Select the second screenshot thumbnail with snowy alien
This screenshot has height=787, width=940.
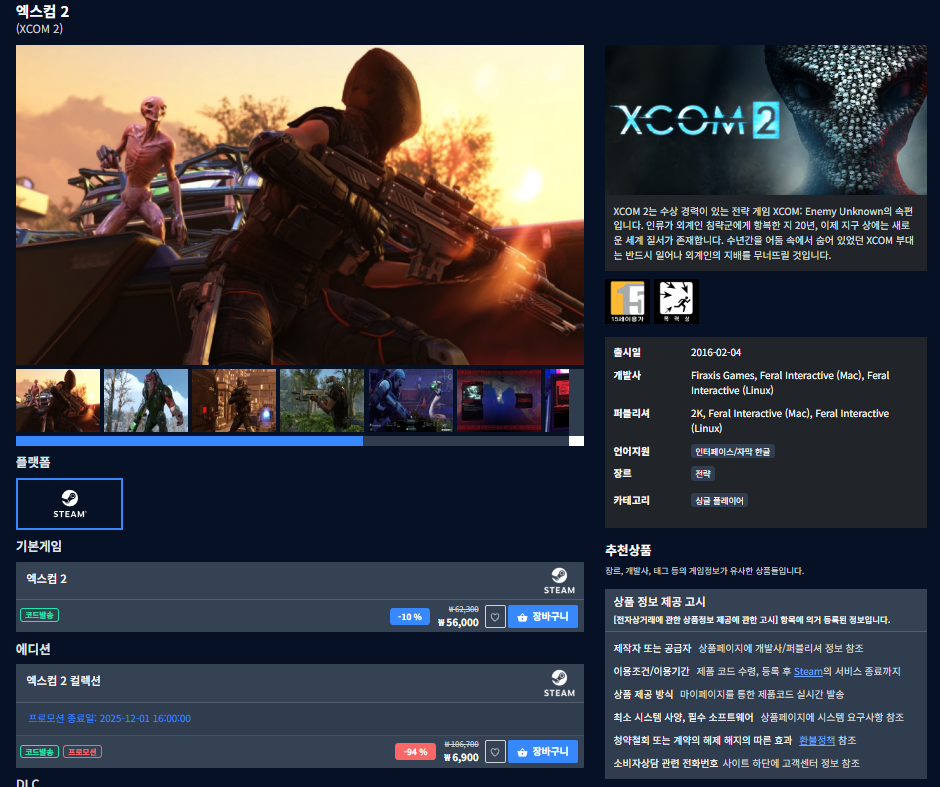[146, 400]
